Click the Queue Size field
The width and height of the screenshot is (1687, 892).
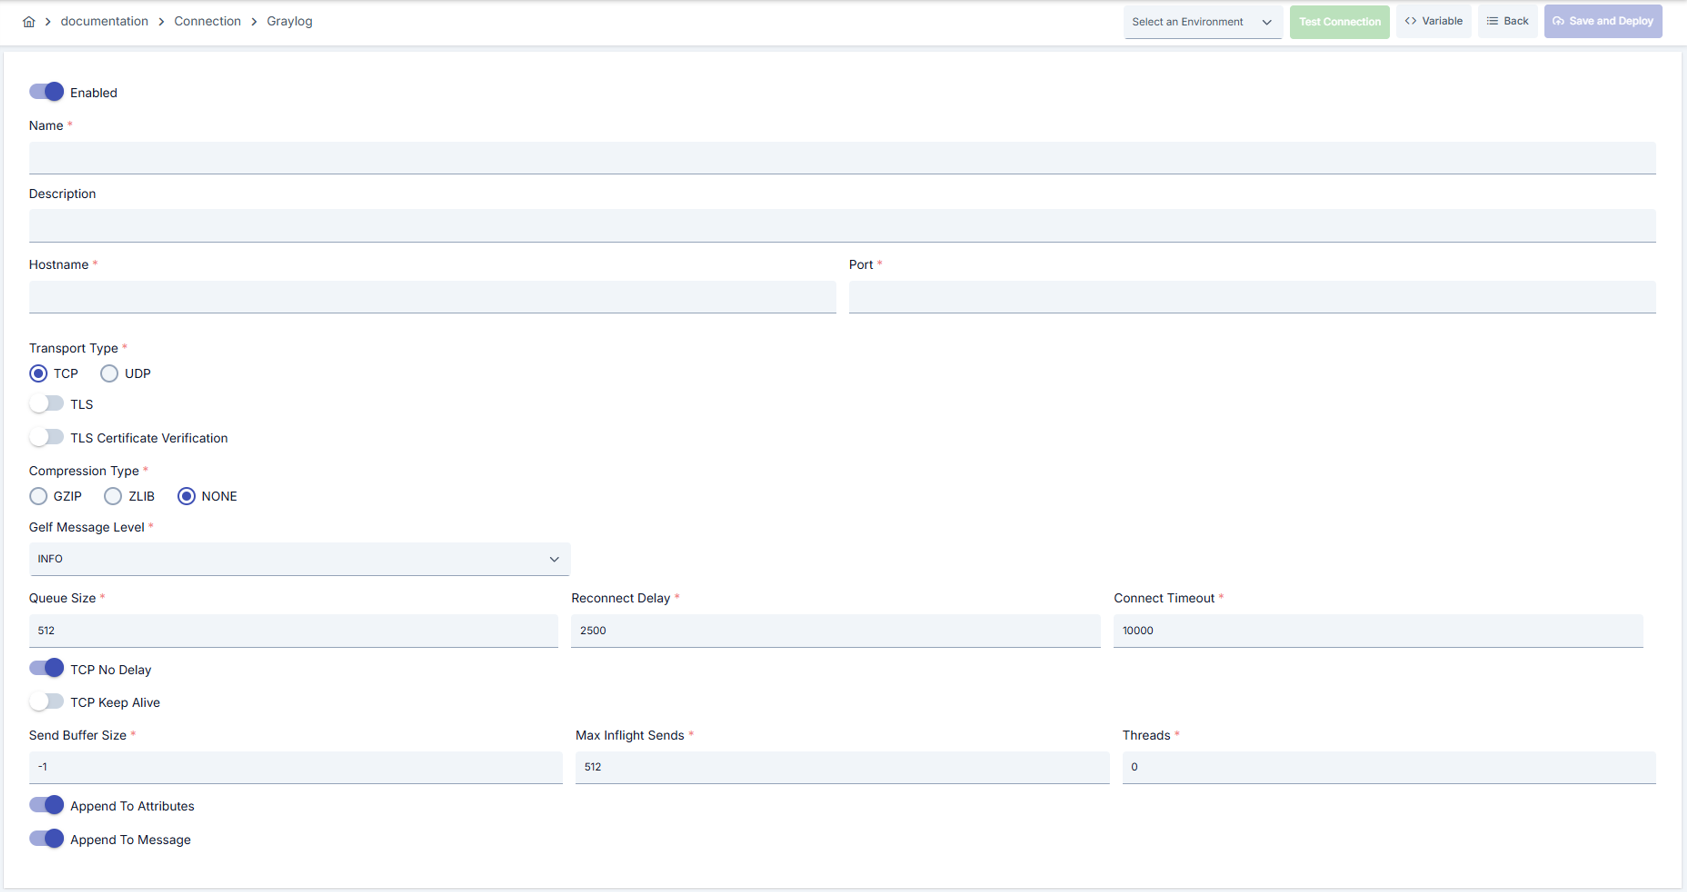(293, 631)
